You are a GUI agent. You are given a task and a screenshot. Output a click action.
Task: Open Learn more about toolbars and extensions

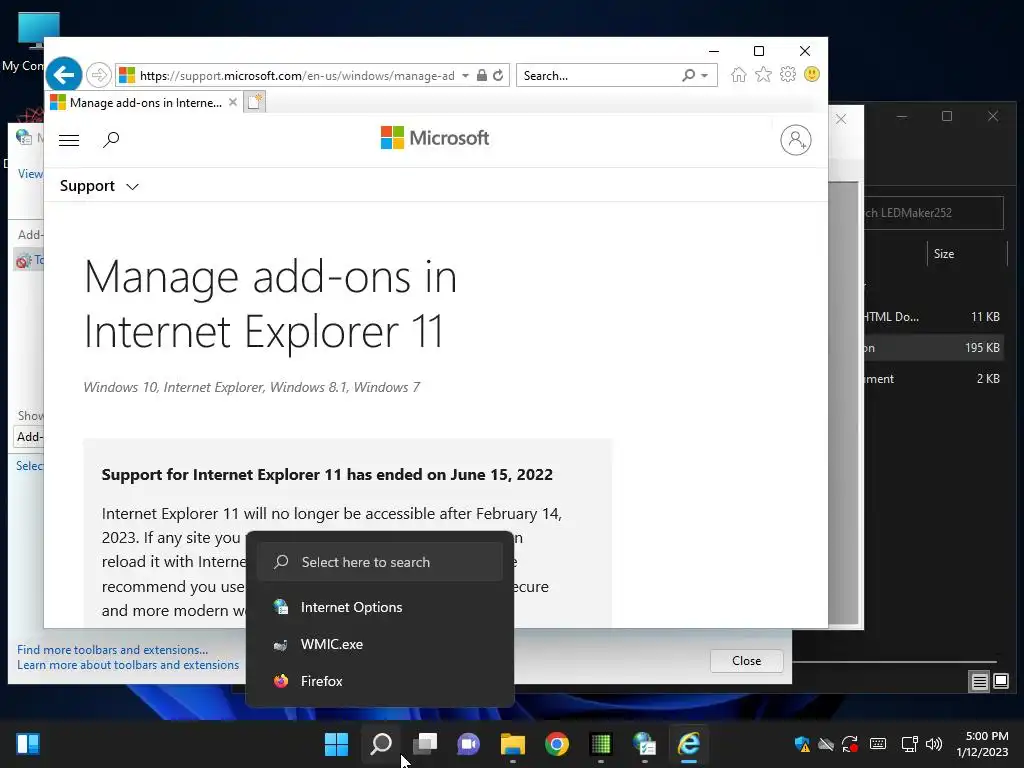(x=128, y=665)
